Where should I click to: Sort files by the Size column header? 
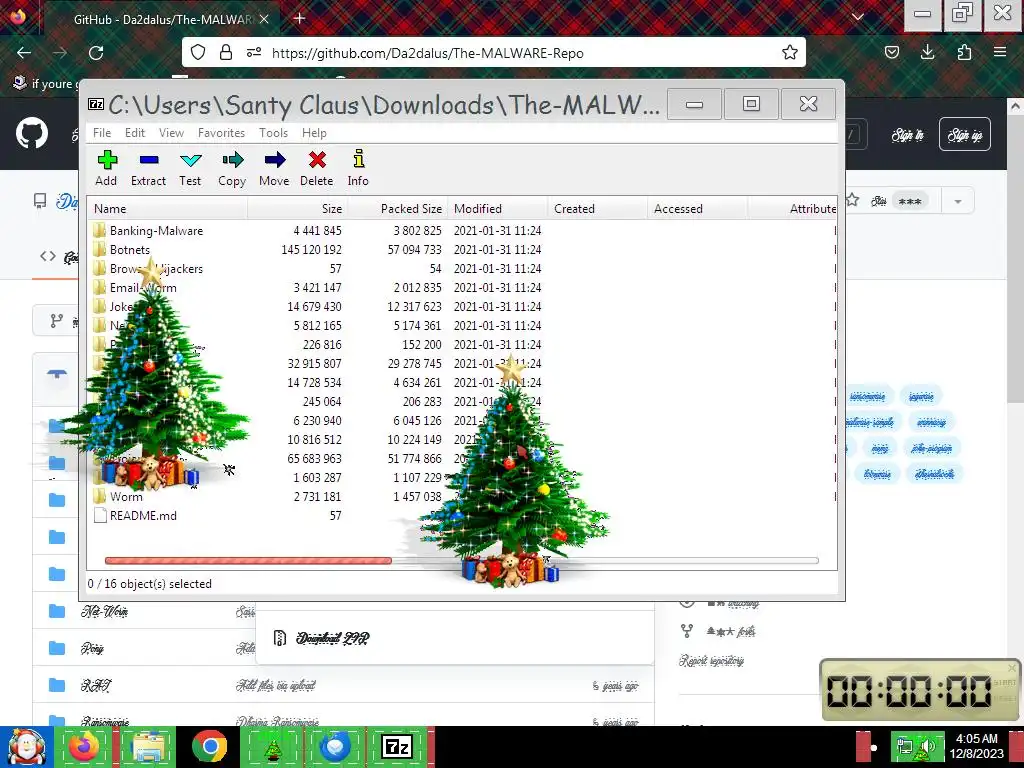click(x=298, y=208)
